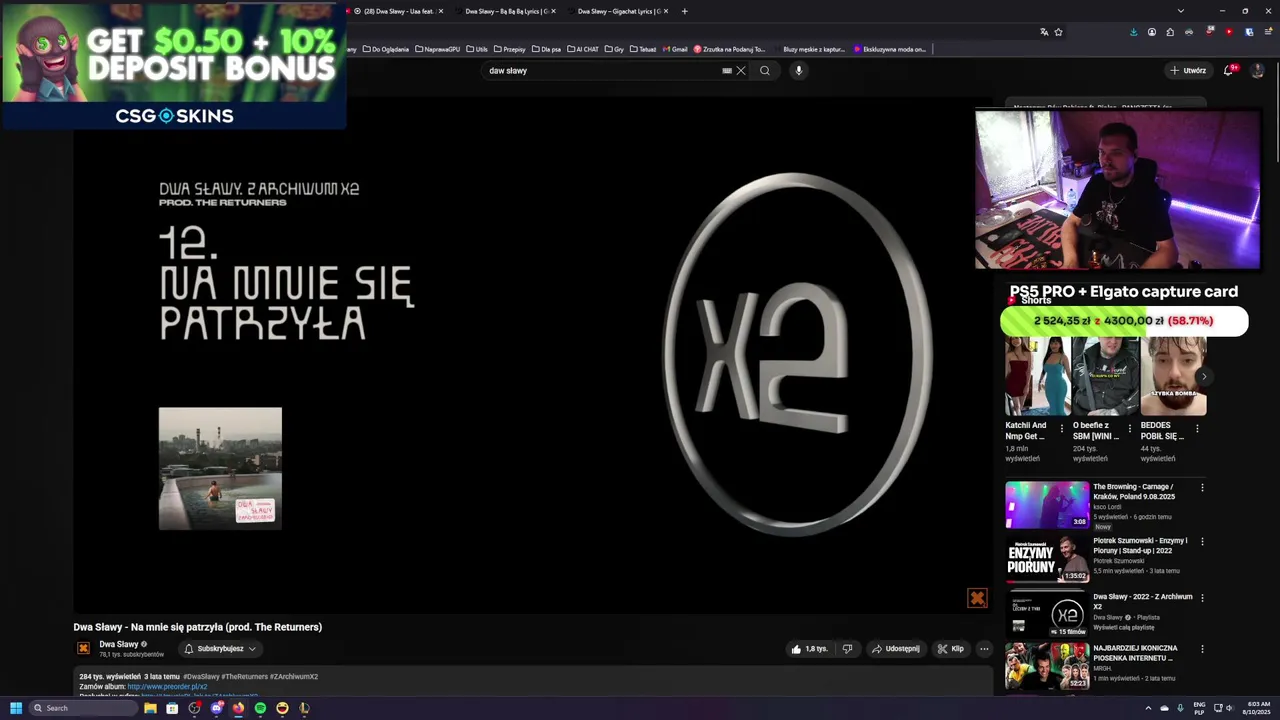Clear the search text with the X icon
Image resolution: width=1280 pixels, height=720 pixels.
(741, 70)
